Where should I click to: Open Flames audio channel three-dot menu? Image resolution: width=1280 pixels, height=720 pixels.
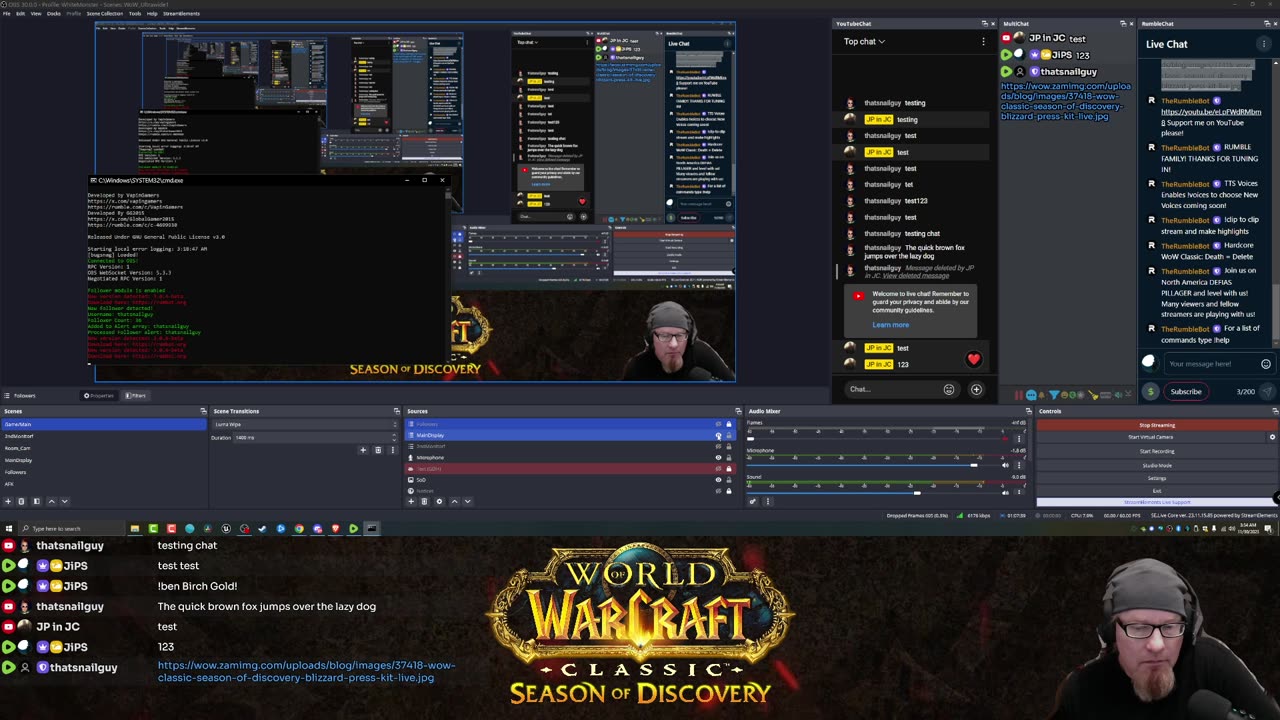[x=1019, y=438]
